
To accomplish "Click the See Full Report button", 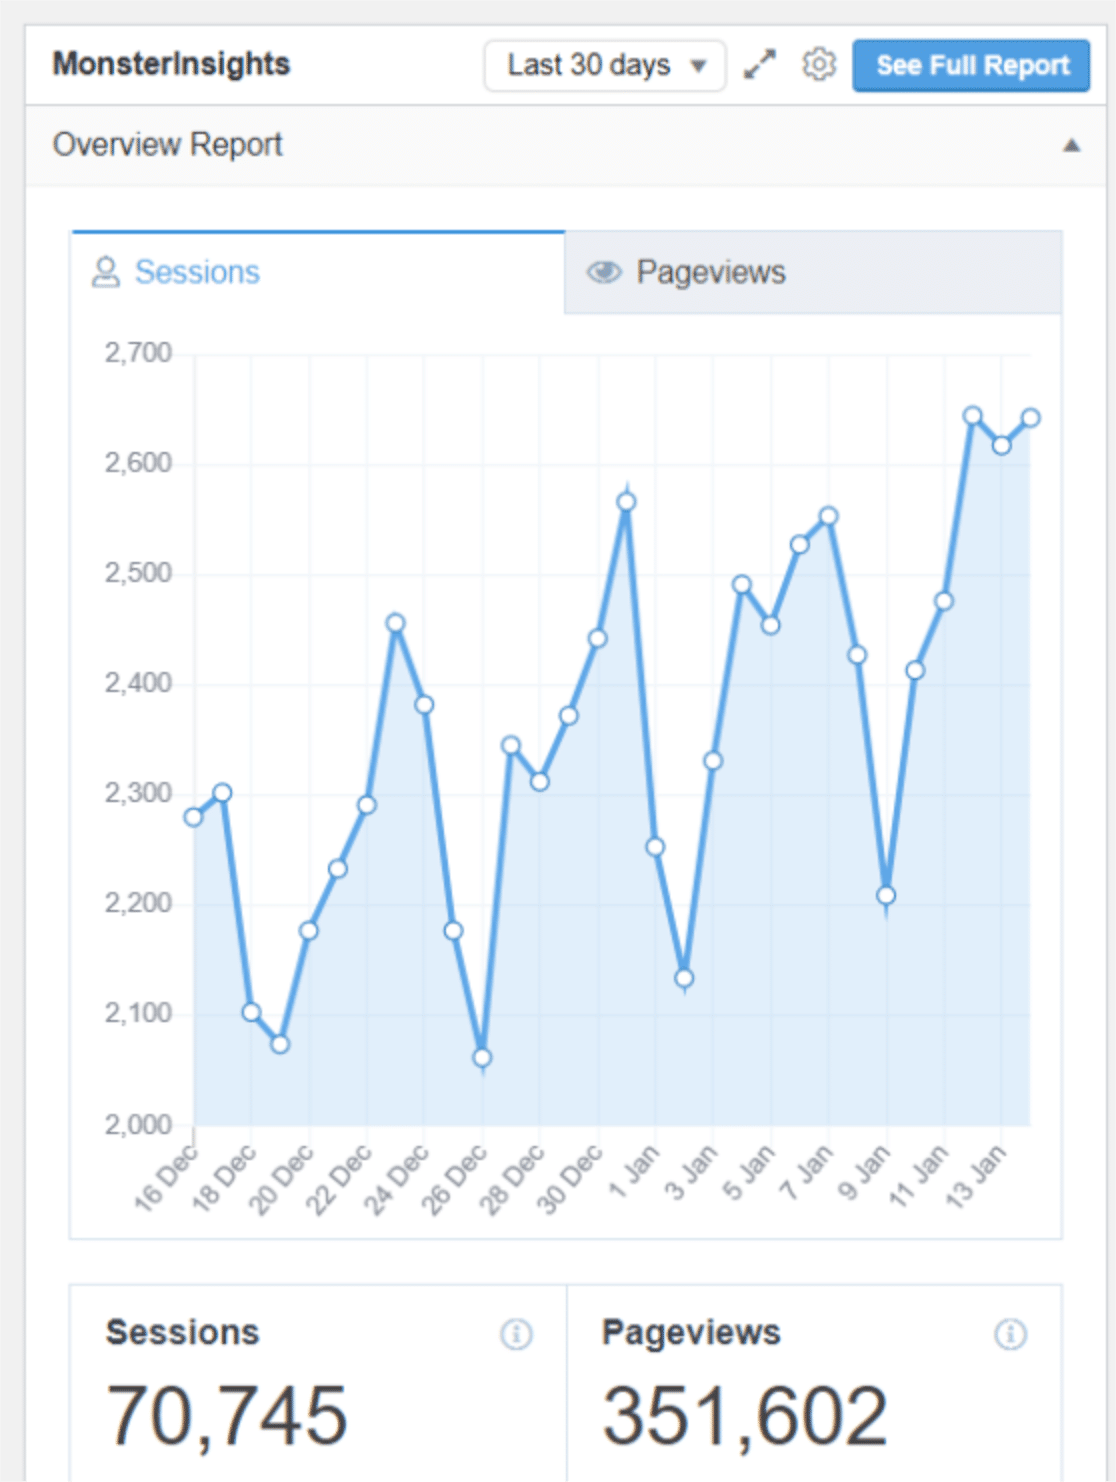I will point(971,66).
